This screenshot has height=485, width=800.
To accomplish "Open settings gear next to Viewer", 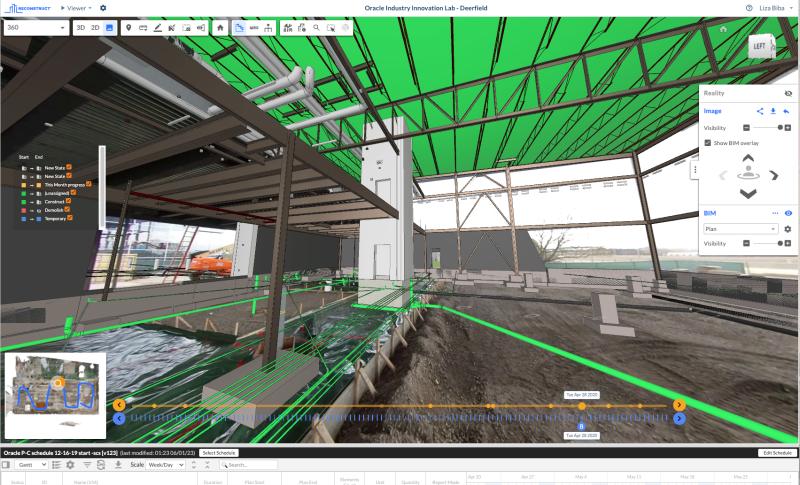I will click(103, 8).
